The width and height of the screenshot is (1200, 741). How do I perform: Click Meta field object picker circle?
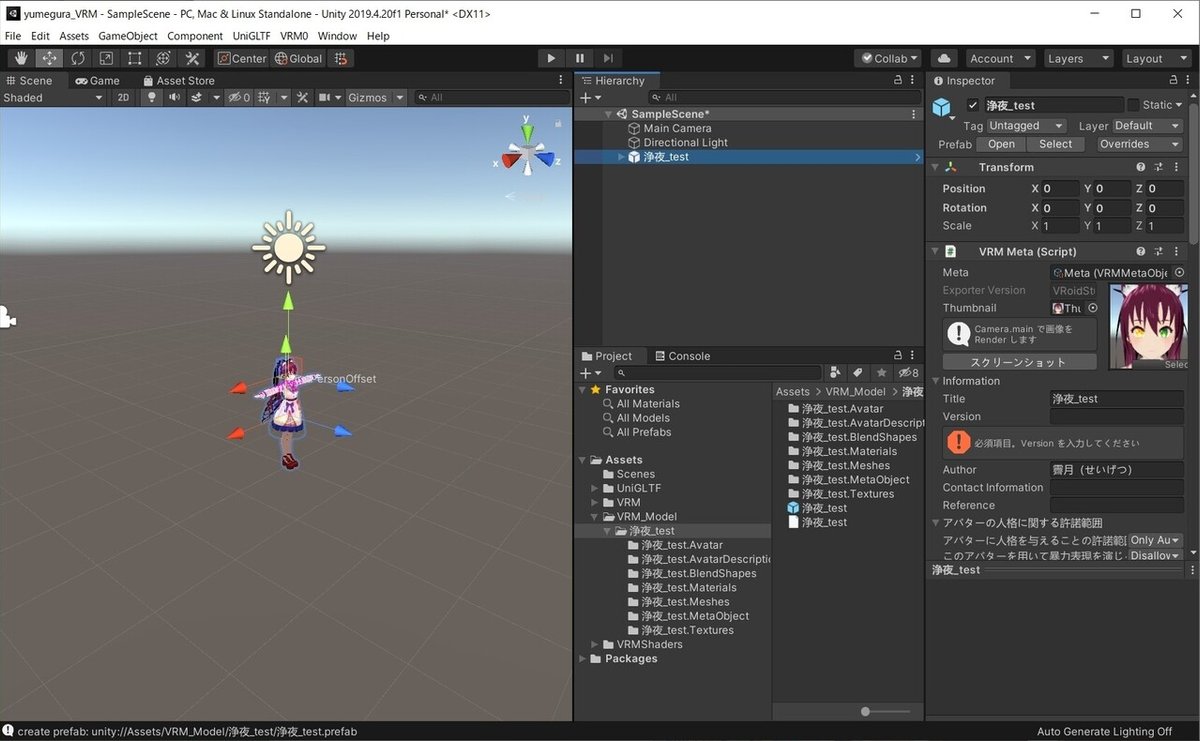[1179, 272]
